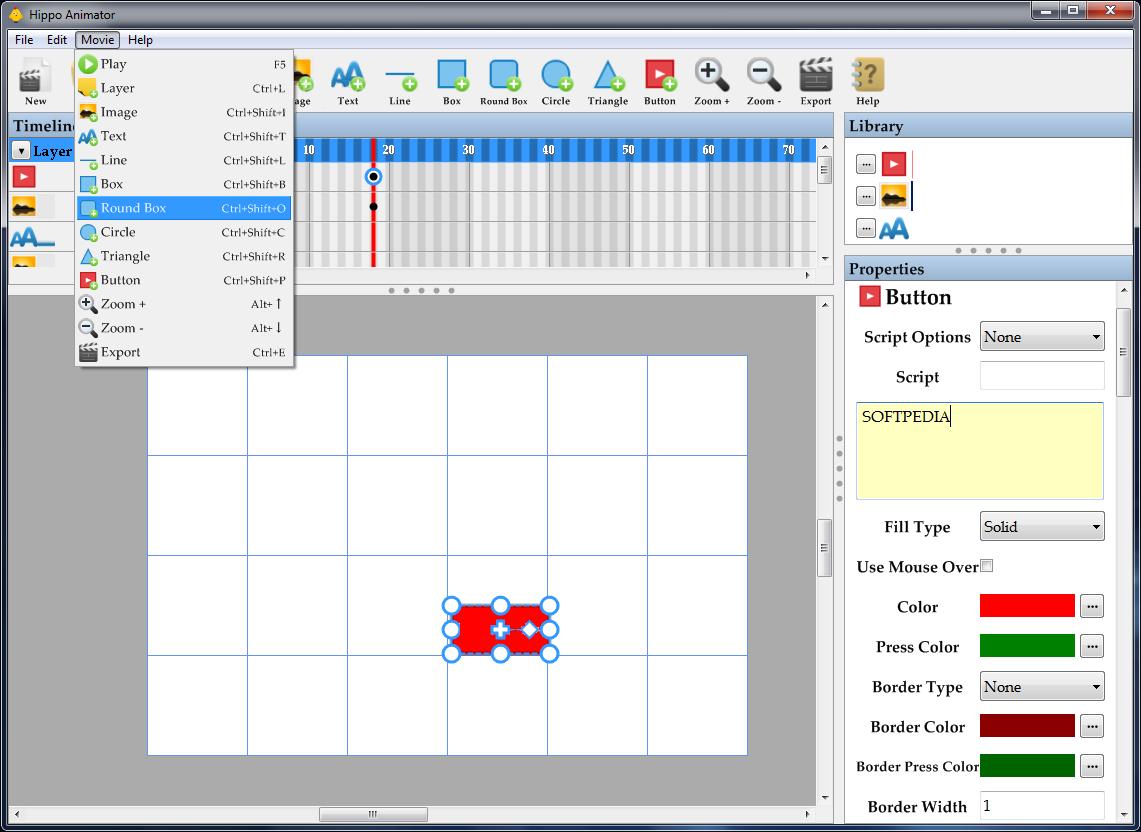The image size is (1141, 832).
Task: Click the red Color swatch
Action: click(x=1027, y=606)
